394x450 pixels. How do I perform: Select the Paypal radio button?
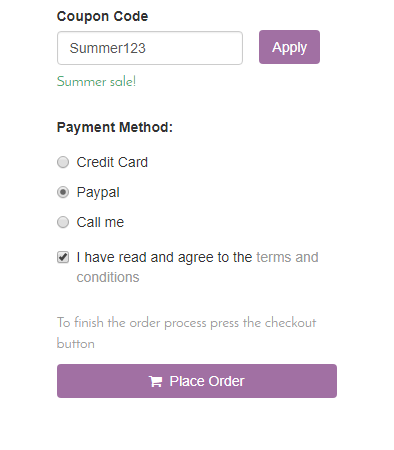coord(63,192)
